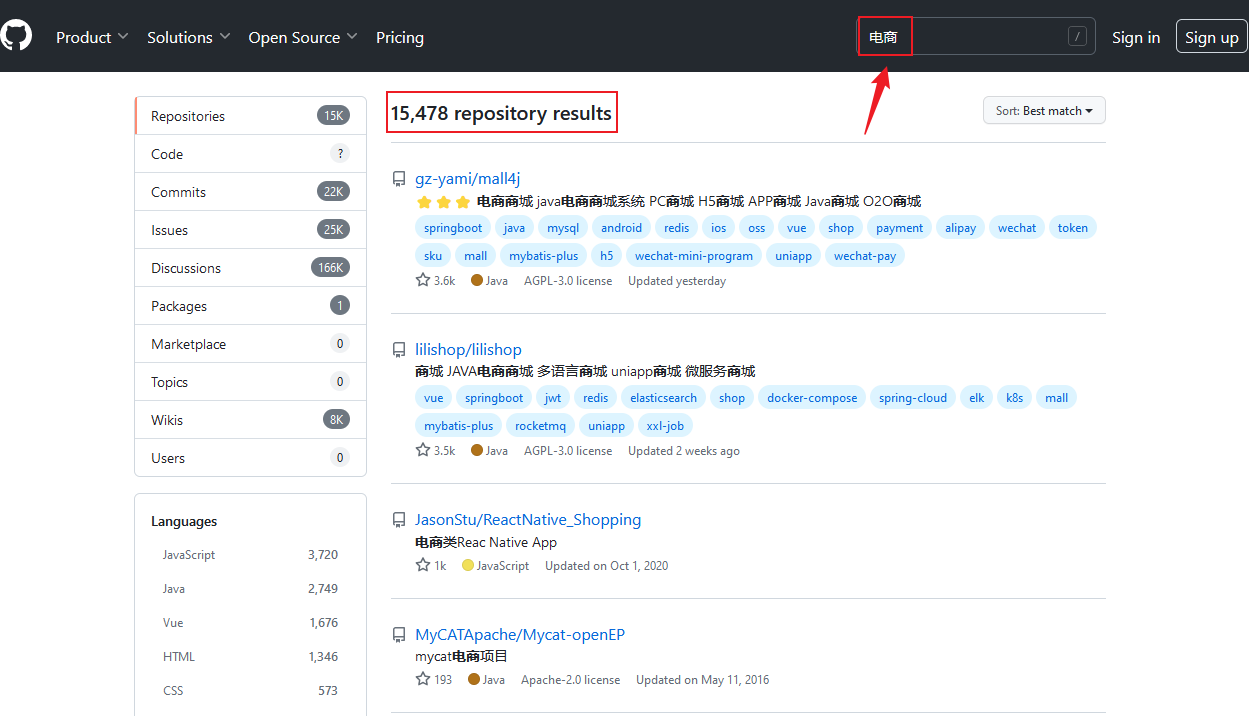Click the token topic tag
Viewport: 1249px width, 716px height.
1073,228
